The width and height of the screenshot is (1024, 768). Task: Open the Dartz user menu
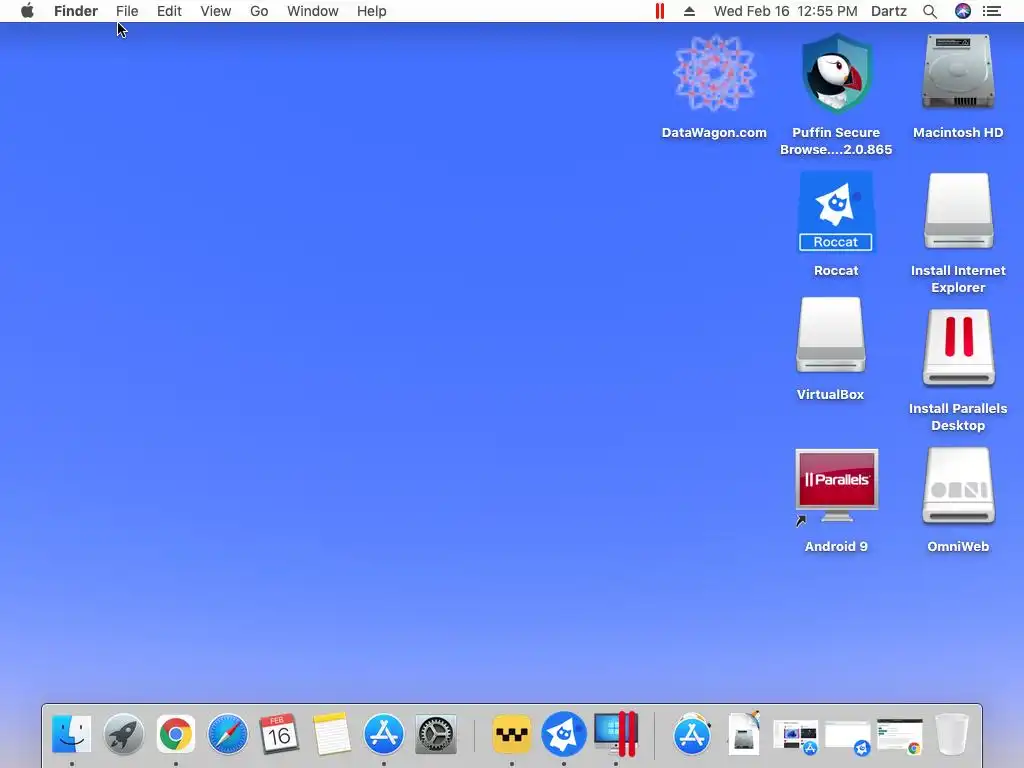889,11
